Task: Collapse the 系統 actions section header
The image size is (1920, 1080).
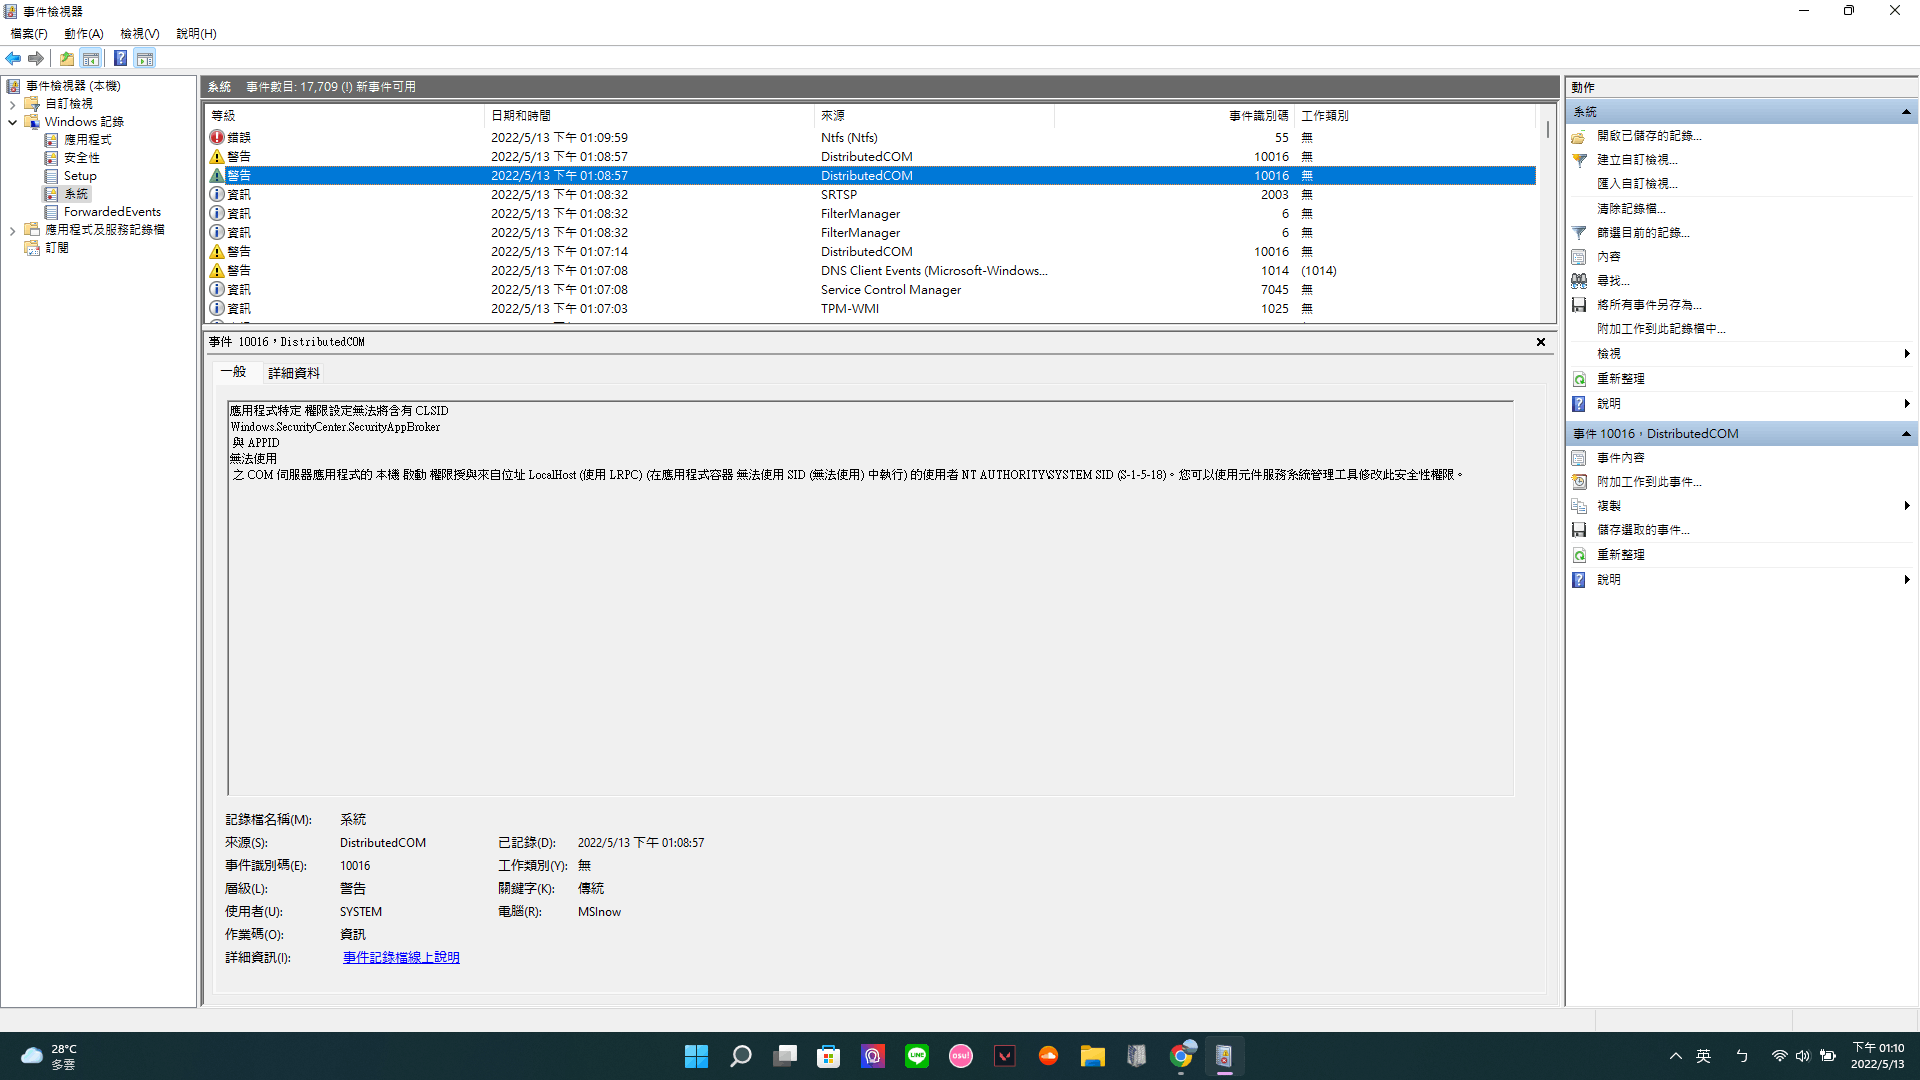Action: (1906, 112)
